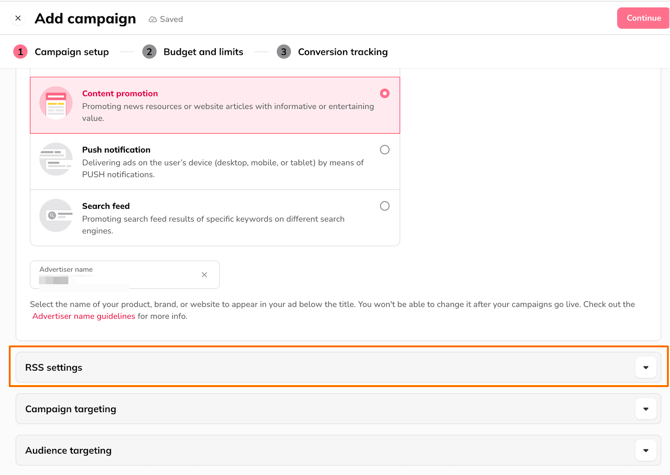This screenshot has width=670, height=475.
Task: Click the Push notification illustration icon
Action: click(56, 160)
